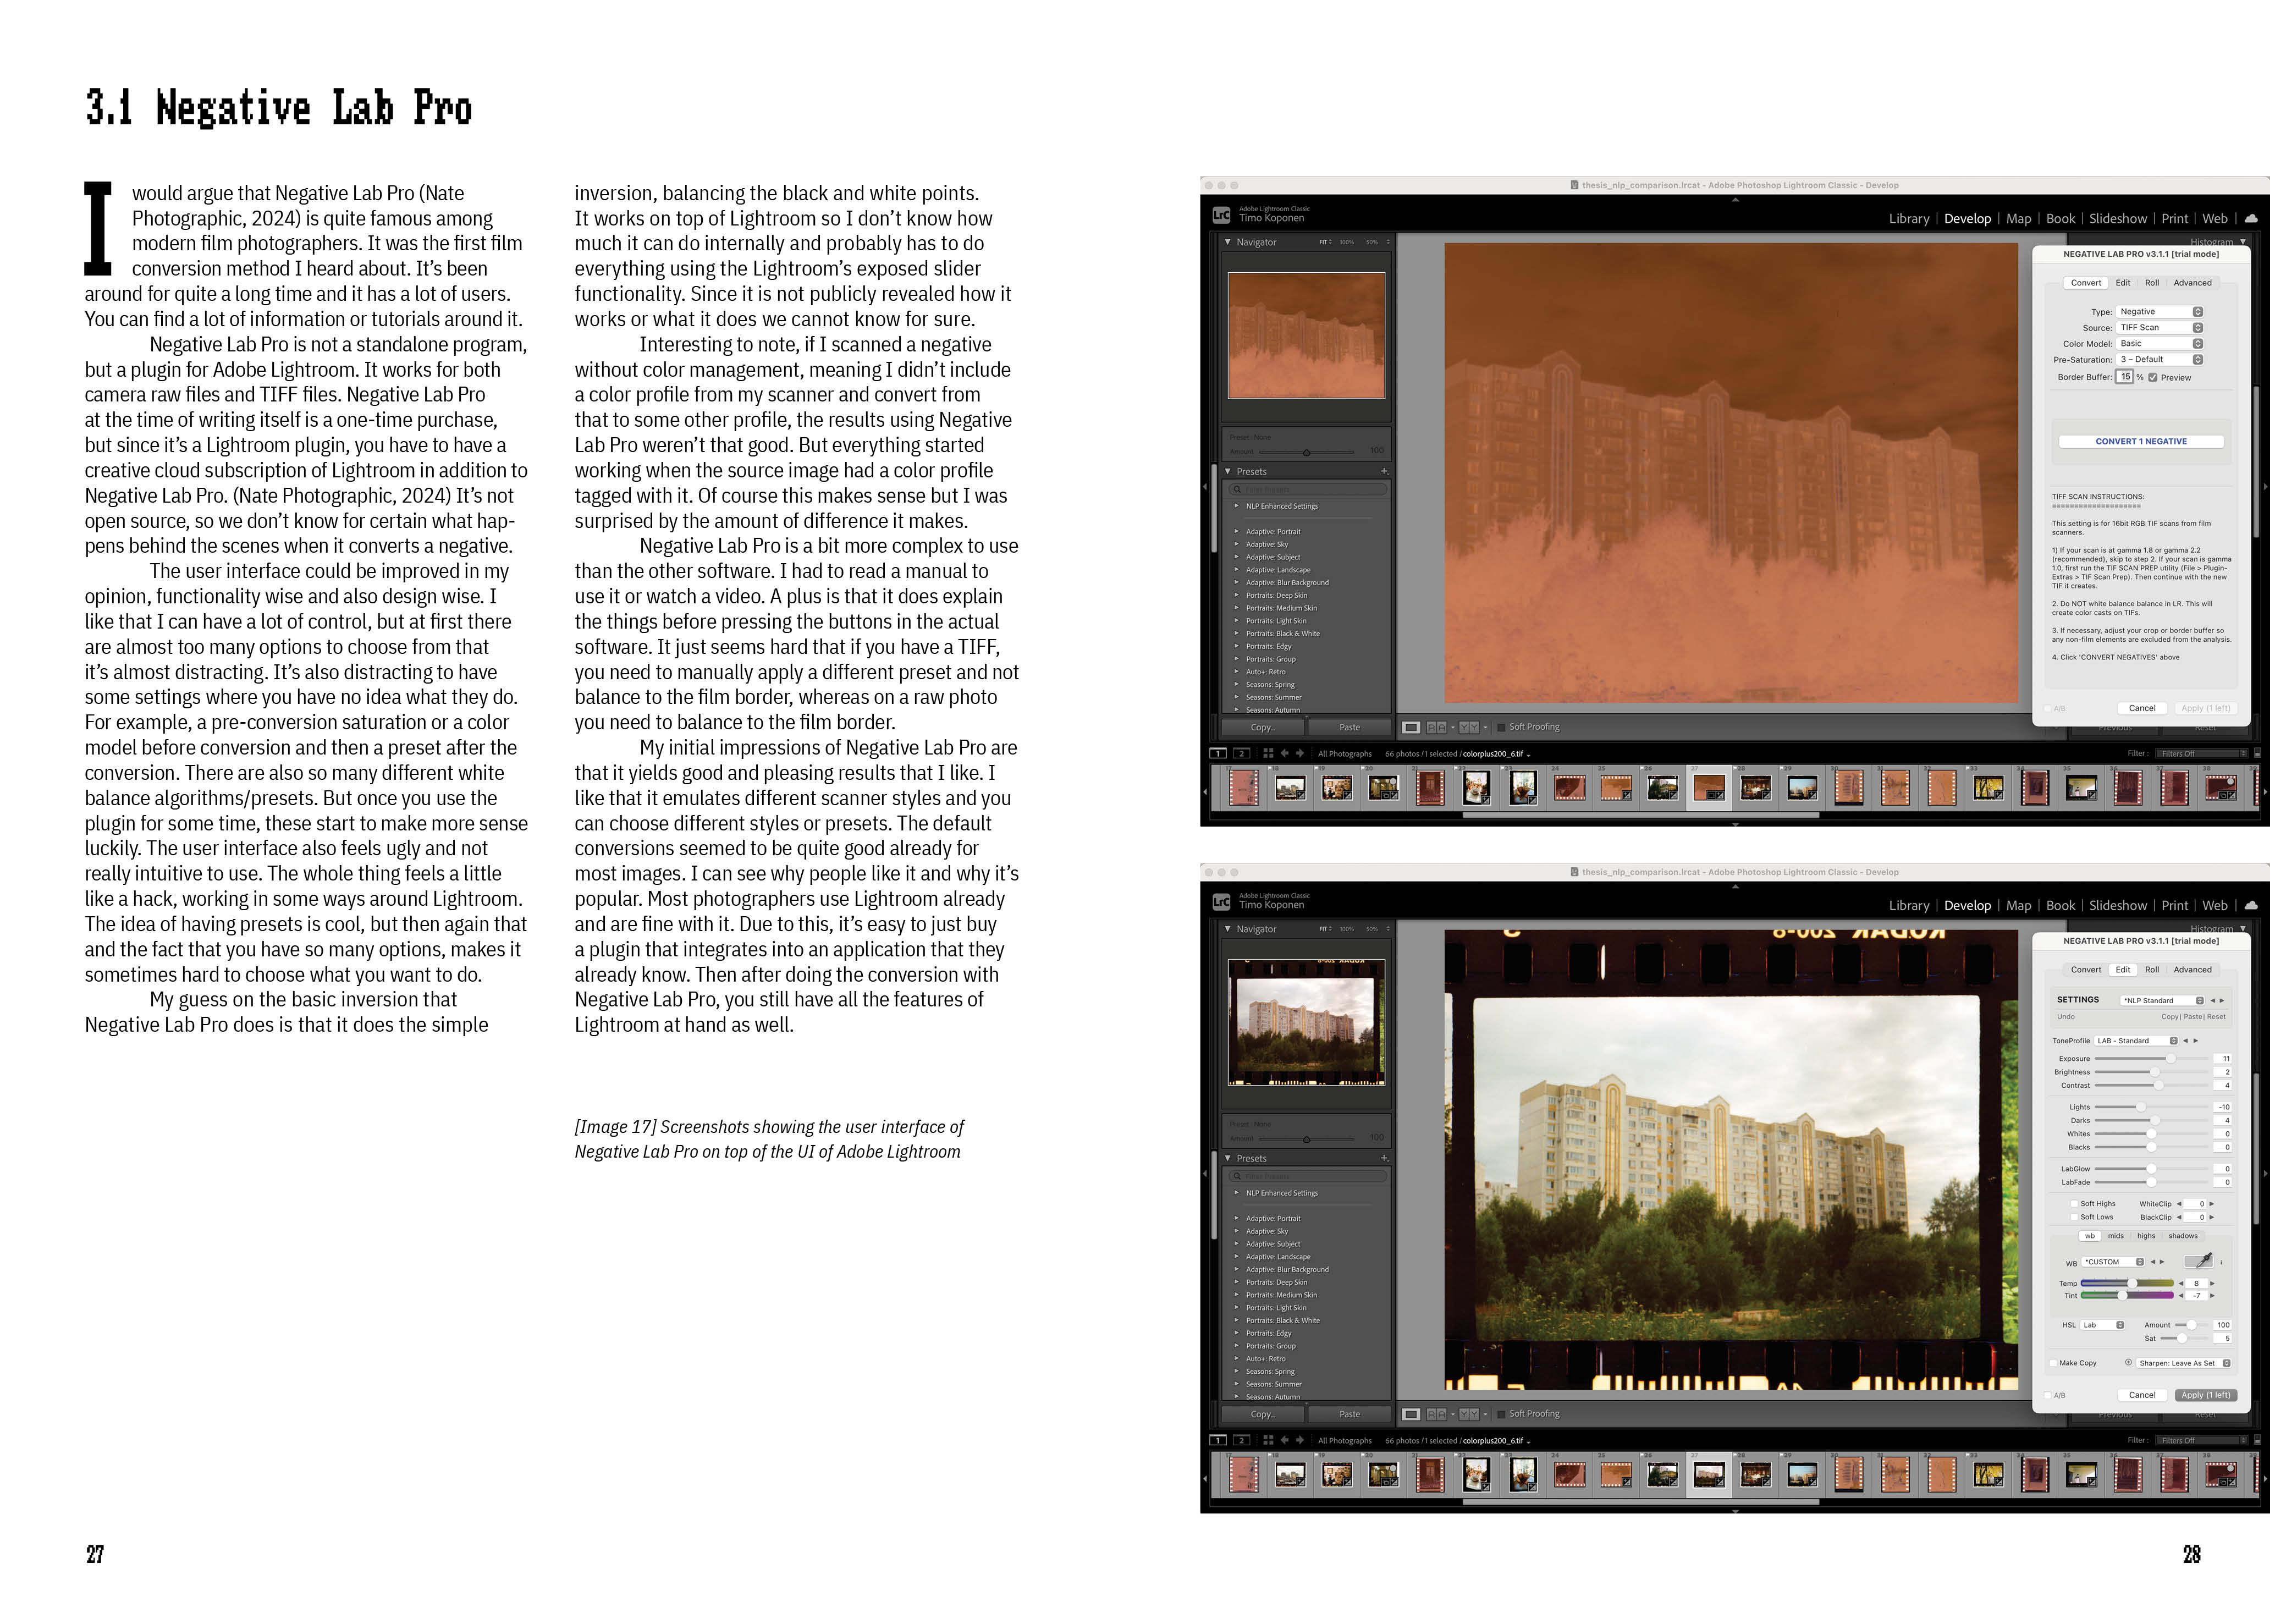
Task: Click the Temp color slider
Action: point(2127,1283)
